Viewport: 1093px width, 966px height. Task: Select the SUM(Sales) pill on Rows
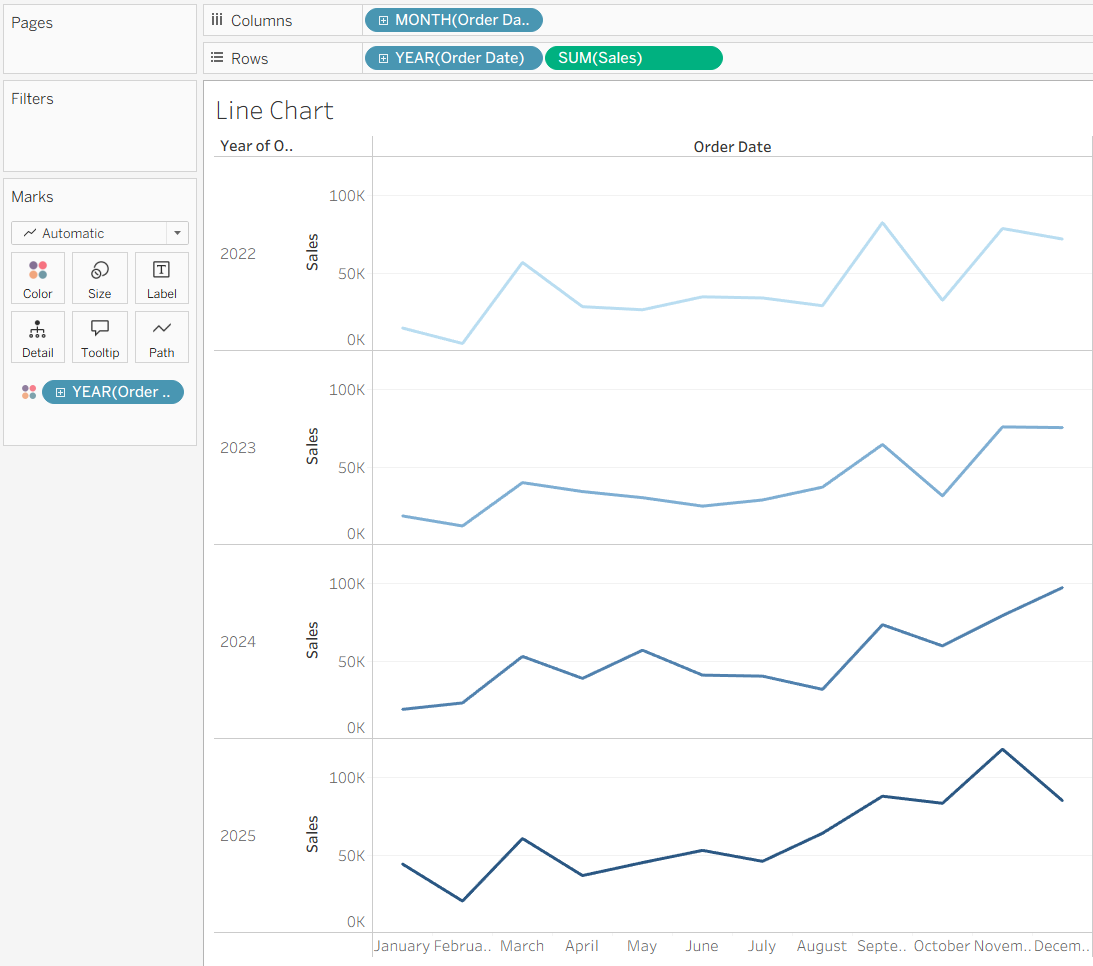click(x=634, y=58)
